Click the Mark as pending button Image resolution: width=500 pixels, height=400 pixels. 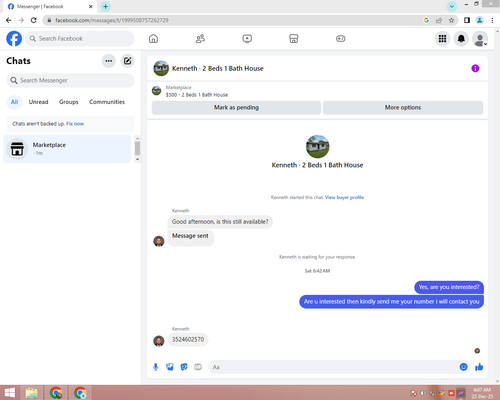tap(236, 108)
